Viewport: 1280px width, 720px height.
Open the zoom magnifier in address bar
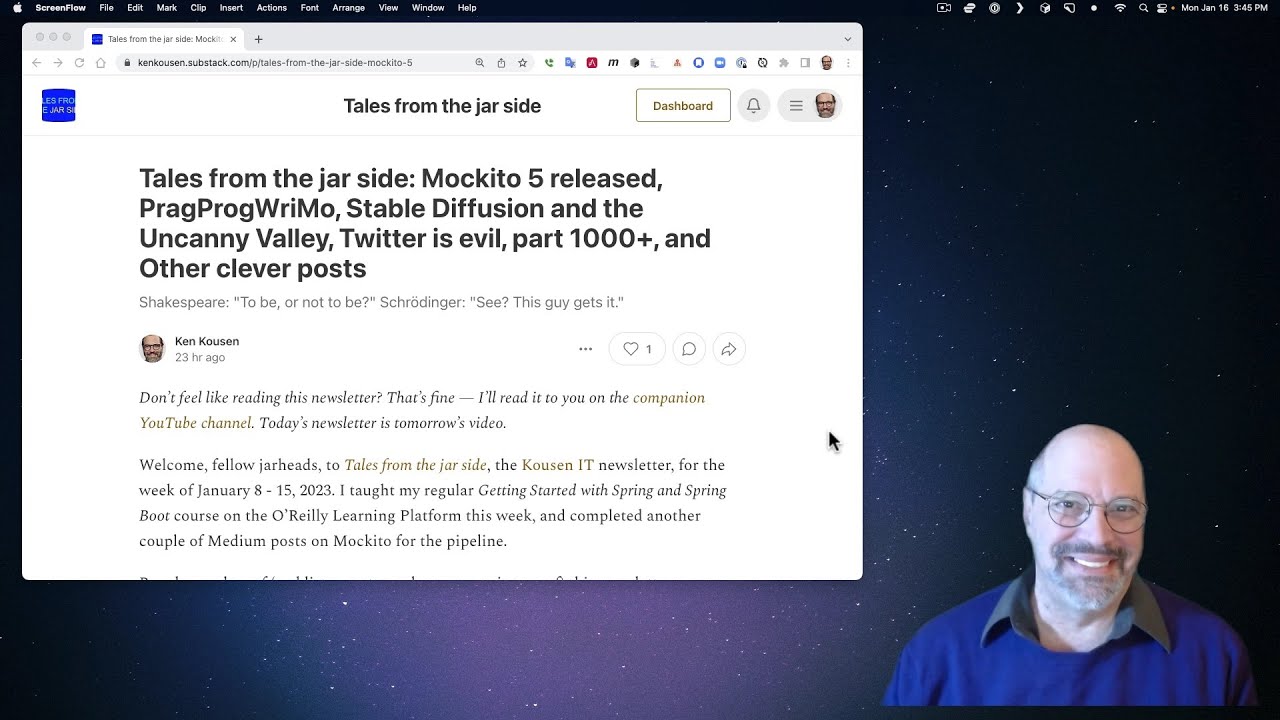[480, 62]
